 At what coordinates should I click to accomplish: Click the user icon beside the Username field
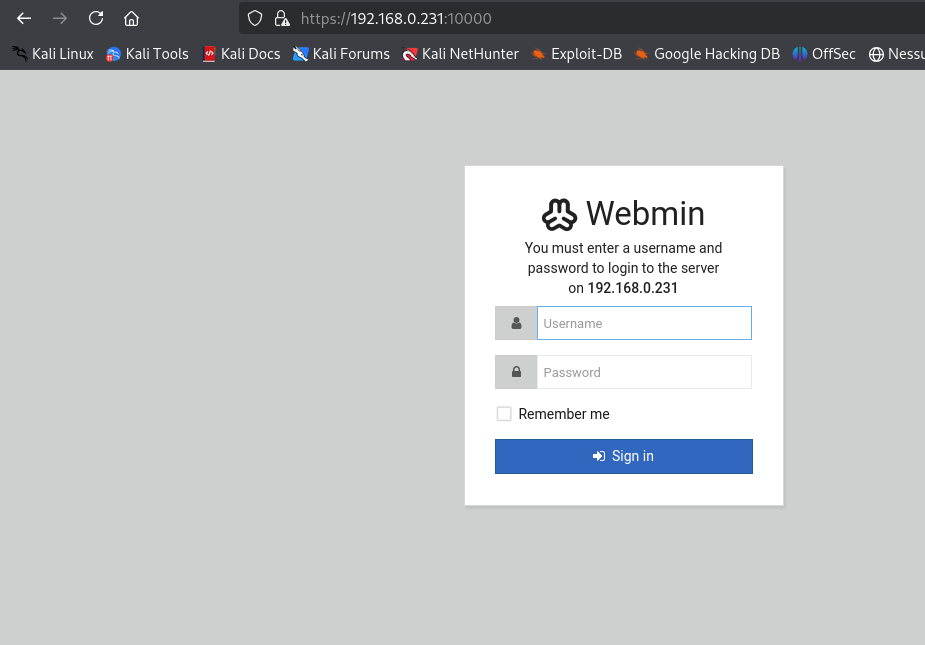pyautogui.click(x=516, y=323)
